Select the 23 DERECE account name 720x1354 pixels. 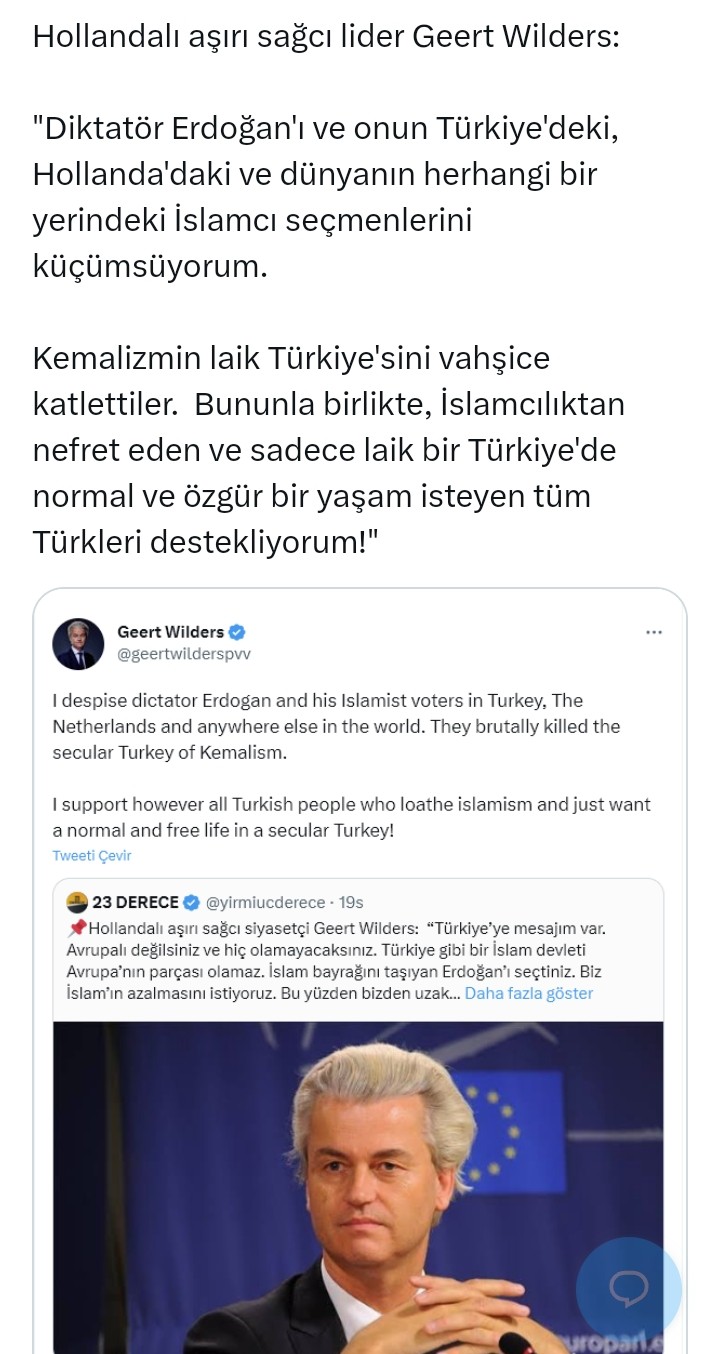pos(135,903)
